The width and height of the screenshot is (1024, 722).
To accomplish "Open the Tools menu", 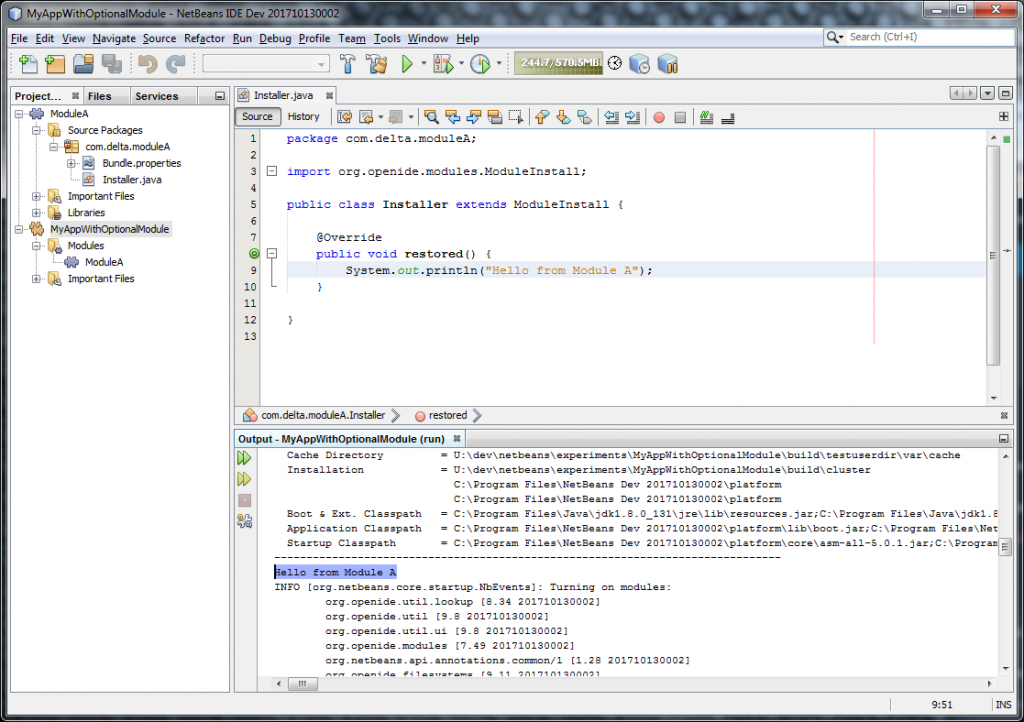I will tap(387, 39).
